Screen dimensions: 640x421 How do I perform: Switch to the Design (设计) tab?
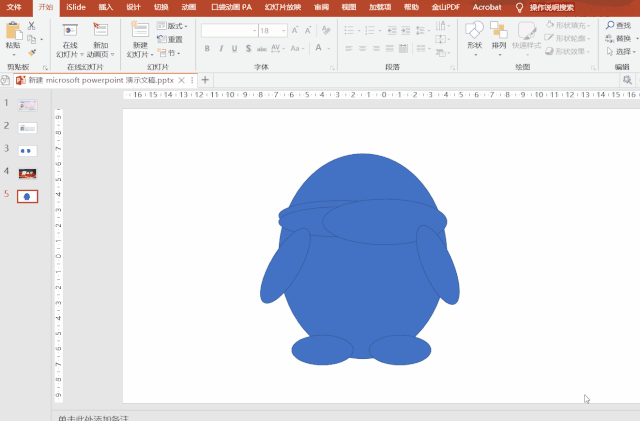point(133,7)
